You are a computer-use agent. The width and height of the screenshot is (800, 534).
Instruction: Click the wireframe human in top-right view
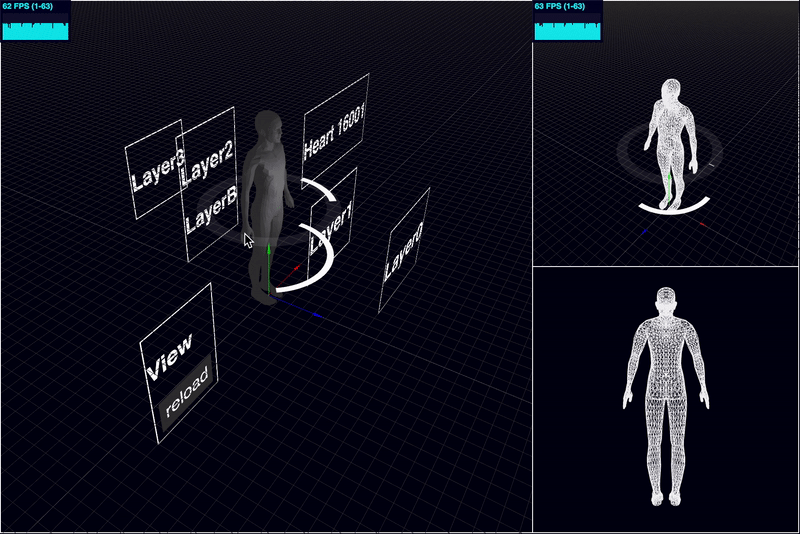670,144
